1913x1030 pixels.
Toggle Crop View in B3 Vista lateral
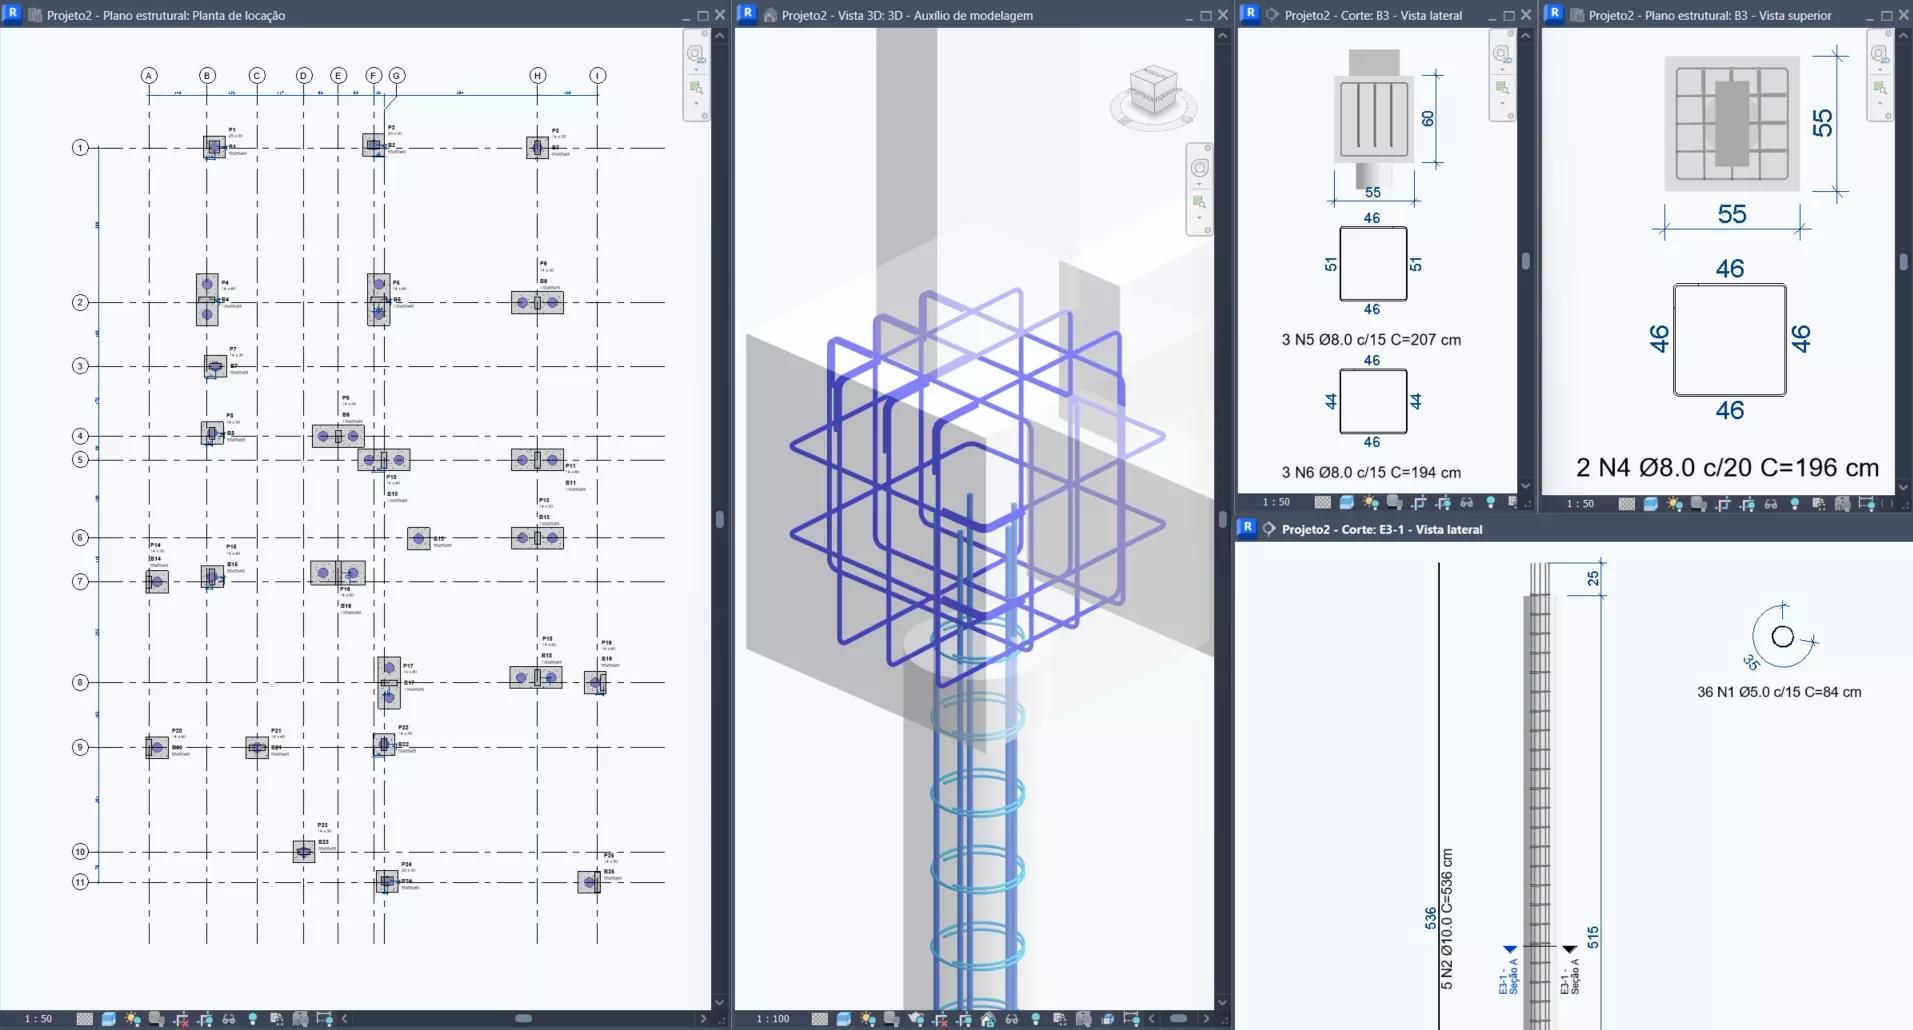pyautogui.click(x=1419, y=503)
